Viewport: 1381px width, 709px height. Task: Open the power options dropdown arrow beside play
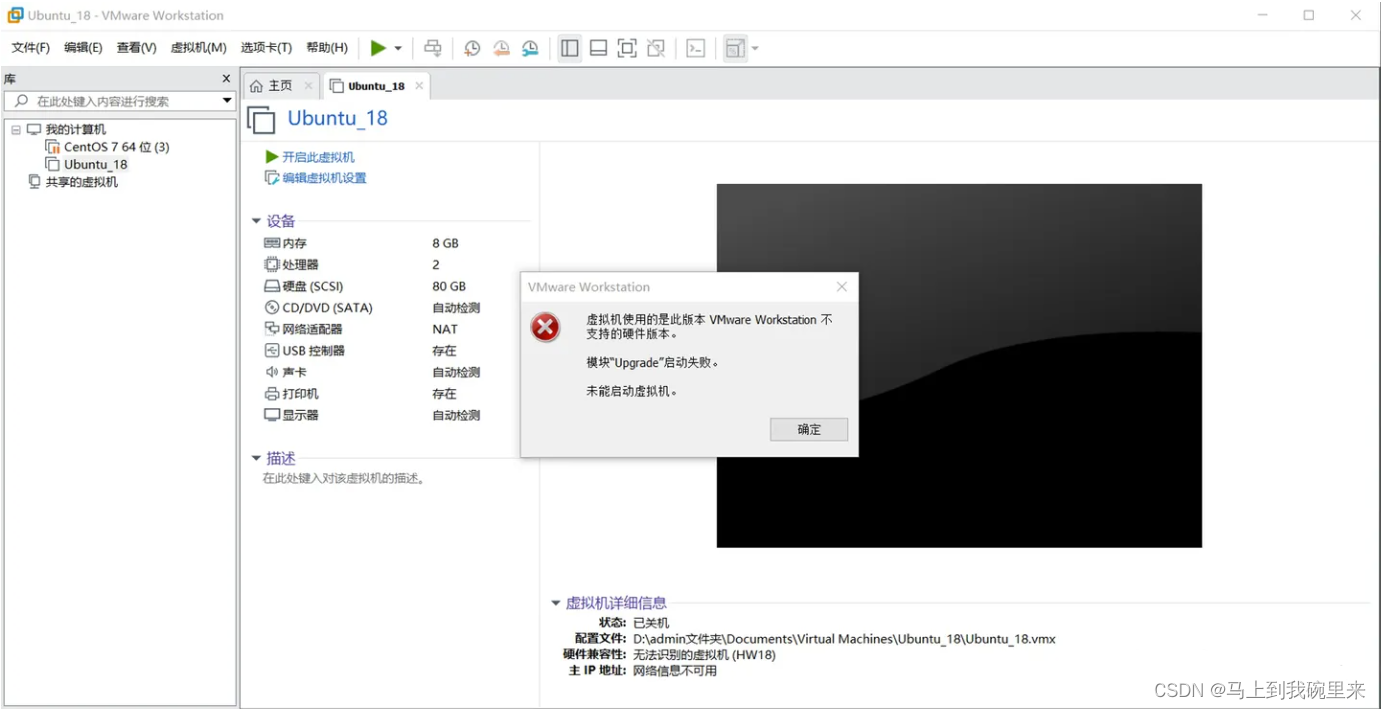[x=398, y=48]
